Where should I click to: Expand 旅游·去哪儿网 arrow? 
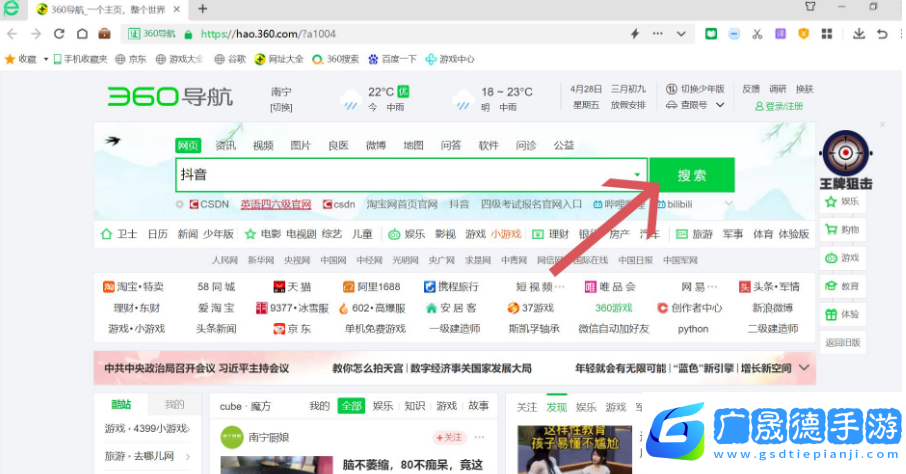[x=188, y=457]
